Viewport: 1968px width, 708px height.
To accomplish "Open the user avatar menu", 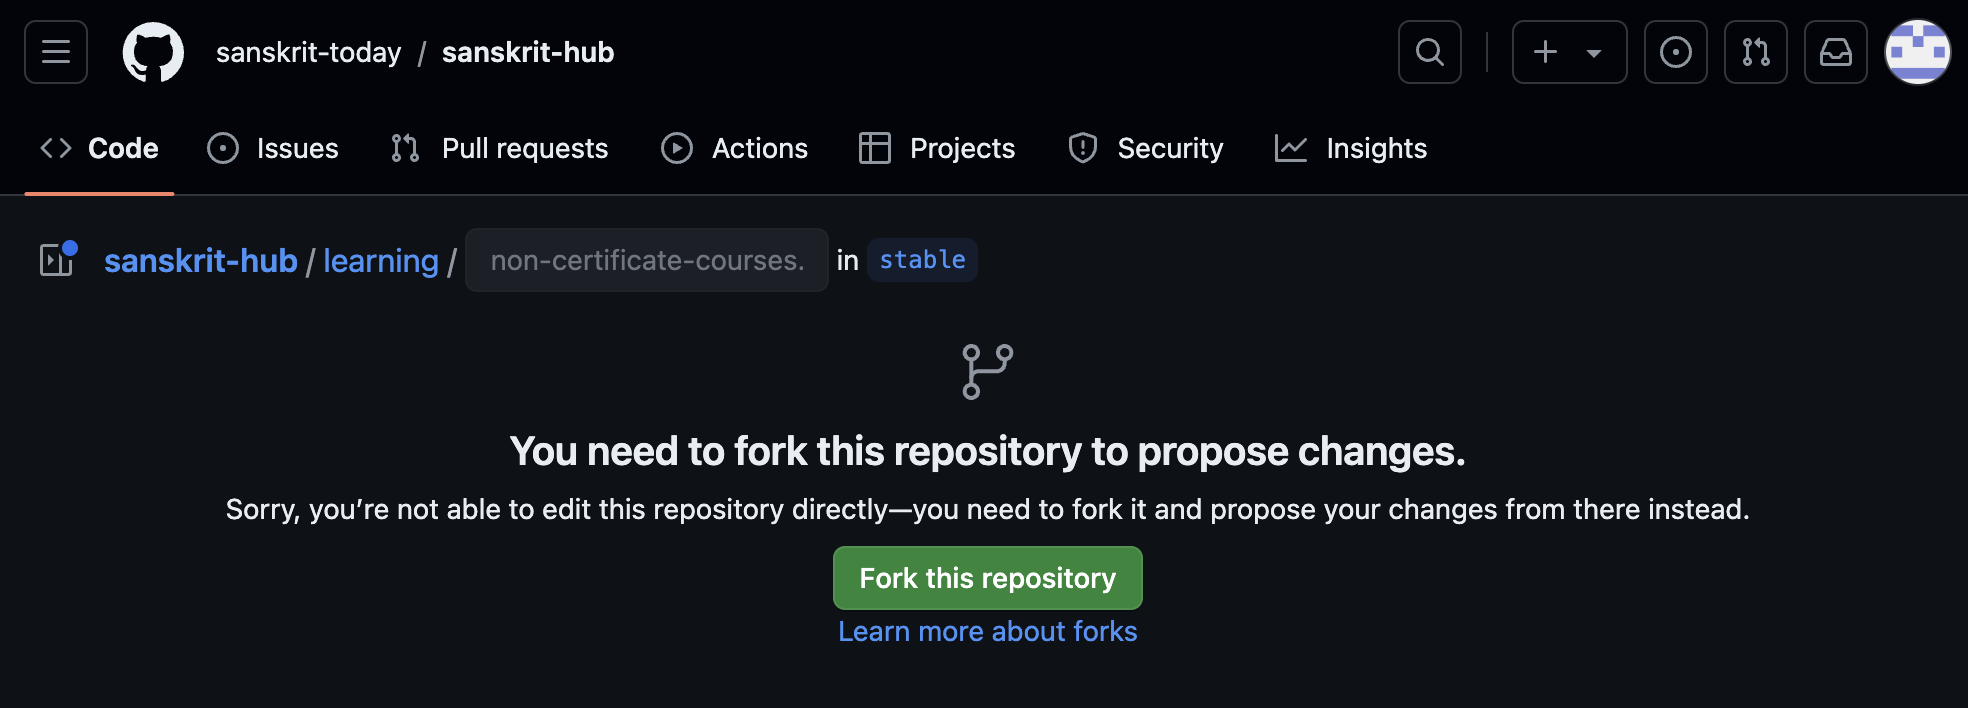I will click(1917, 52).
